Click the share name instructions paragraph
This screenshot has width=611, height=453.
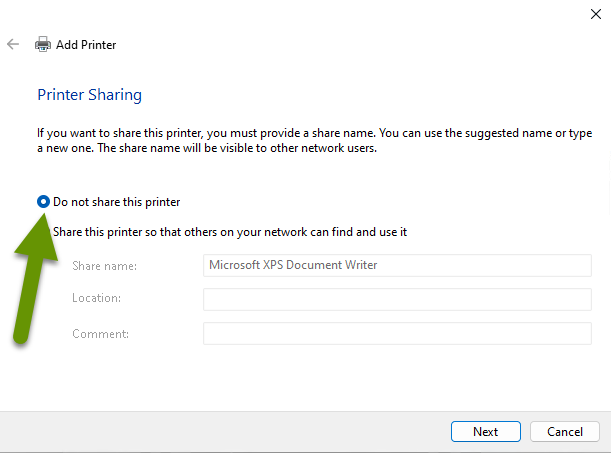[x=314, y=140]
